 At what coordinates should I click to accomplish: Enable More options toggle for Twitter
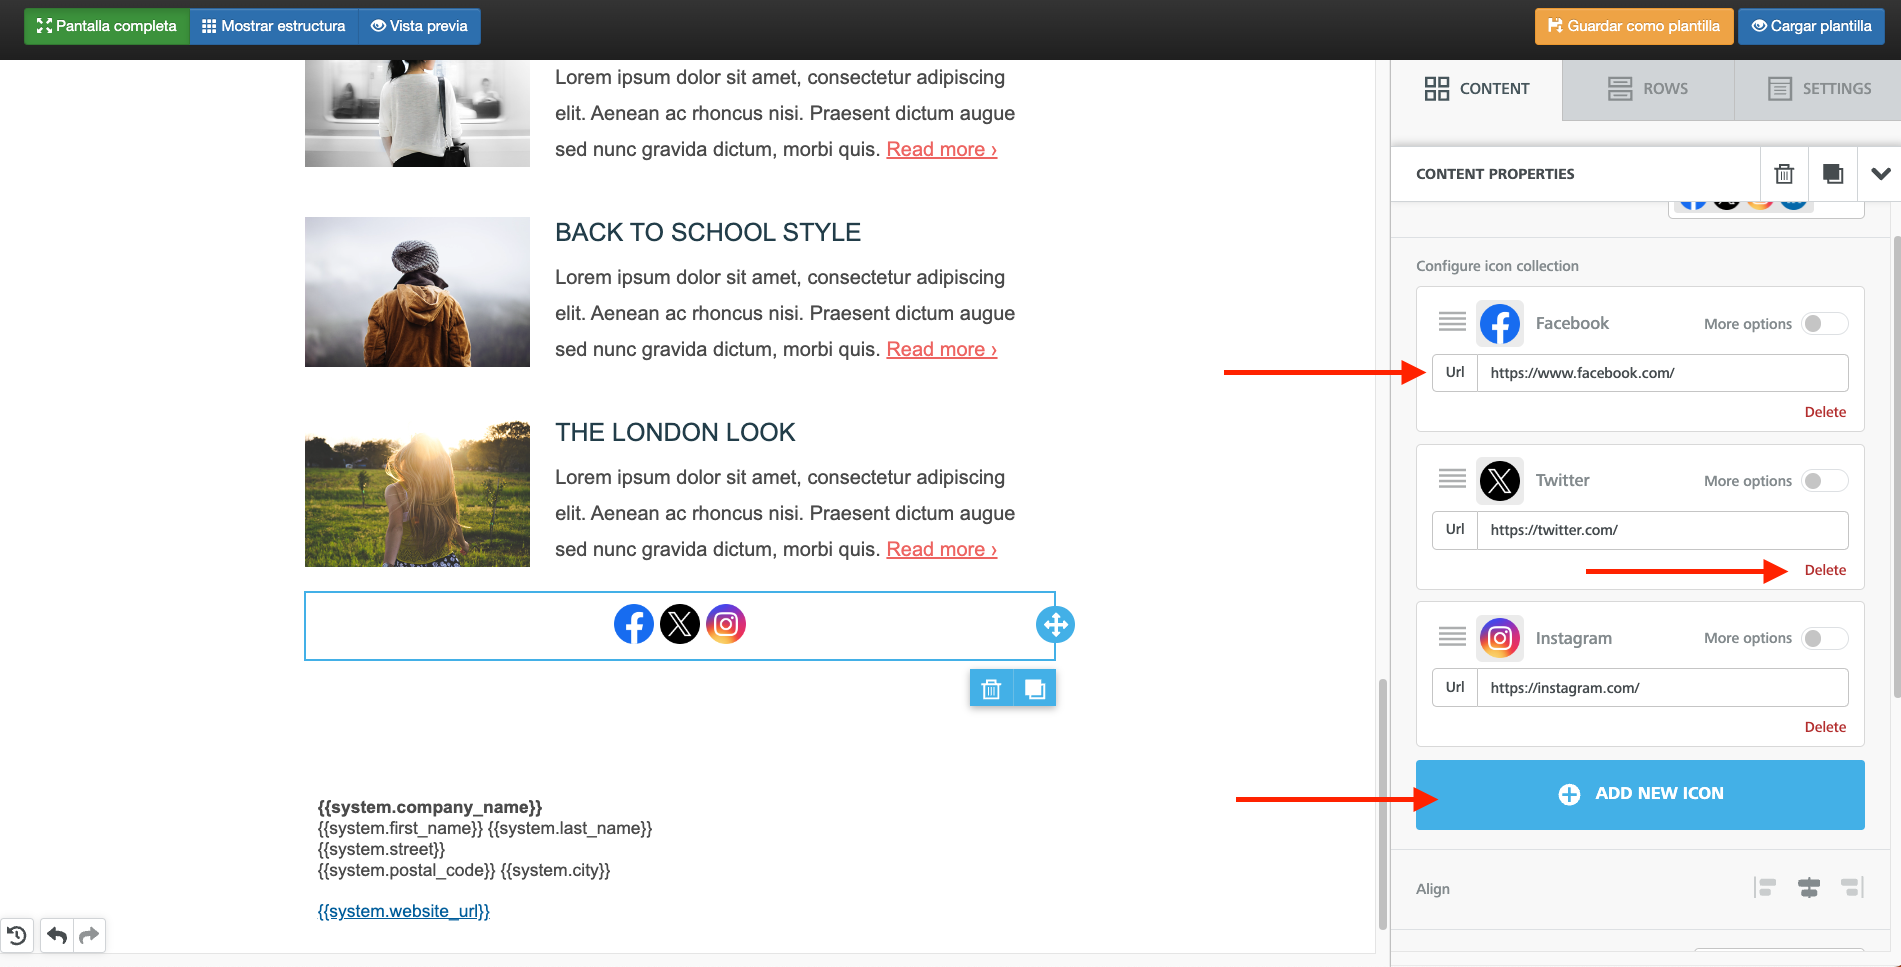coord(1824,481)
